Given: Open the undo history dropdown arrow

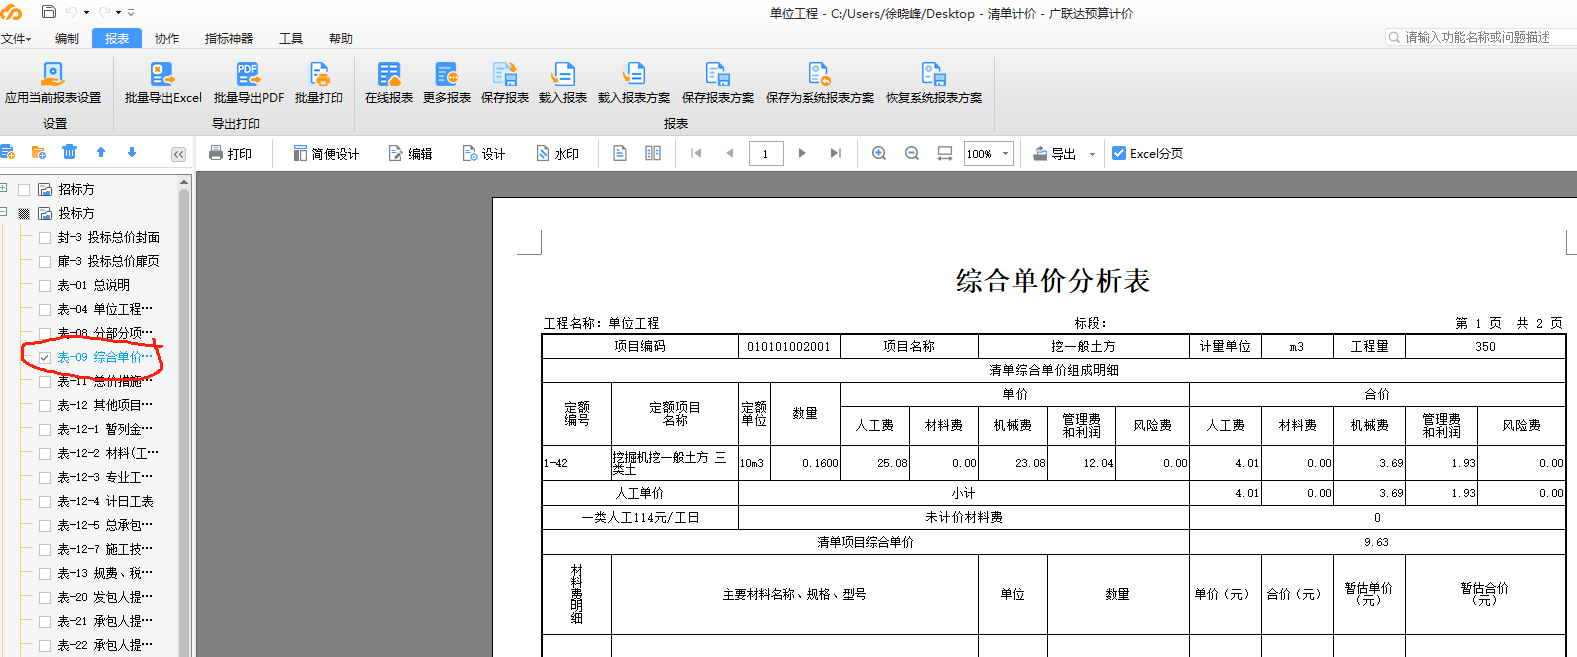Looking at the screenshot, I should [x=86, y=13].
